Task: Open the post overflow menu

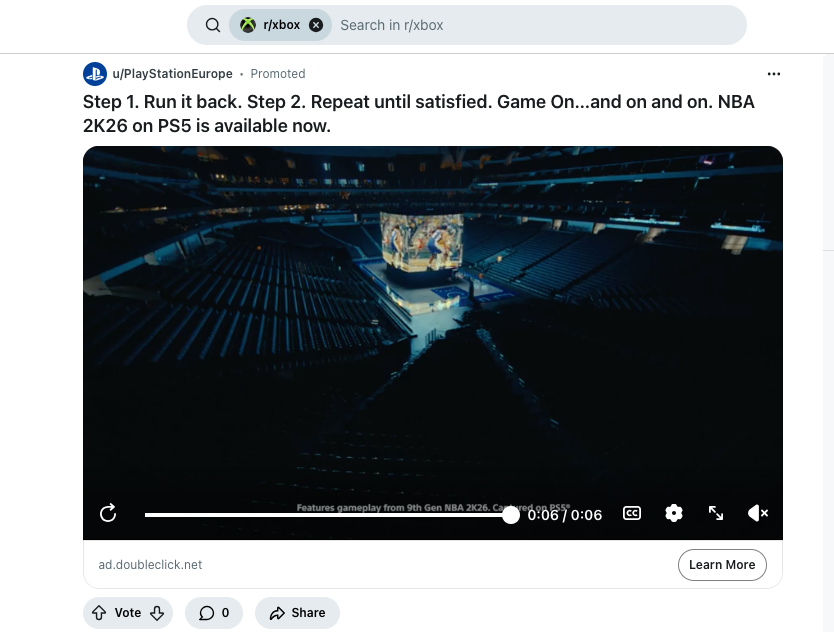Action: (774, 73)
